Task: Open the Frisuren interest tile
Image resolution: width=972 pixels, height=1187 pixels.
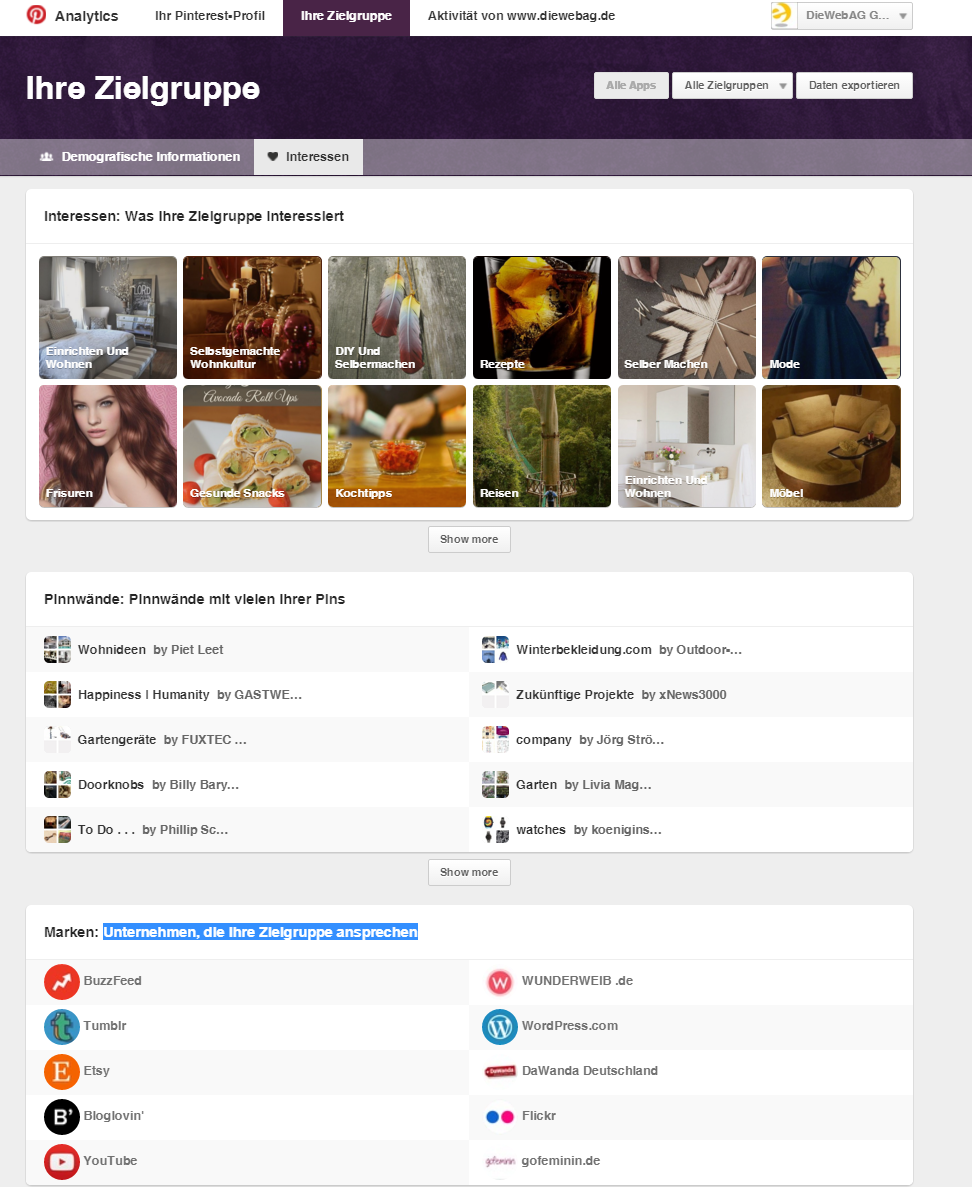Action: pyautogui.click(x=108, y=446)
